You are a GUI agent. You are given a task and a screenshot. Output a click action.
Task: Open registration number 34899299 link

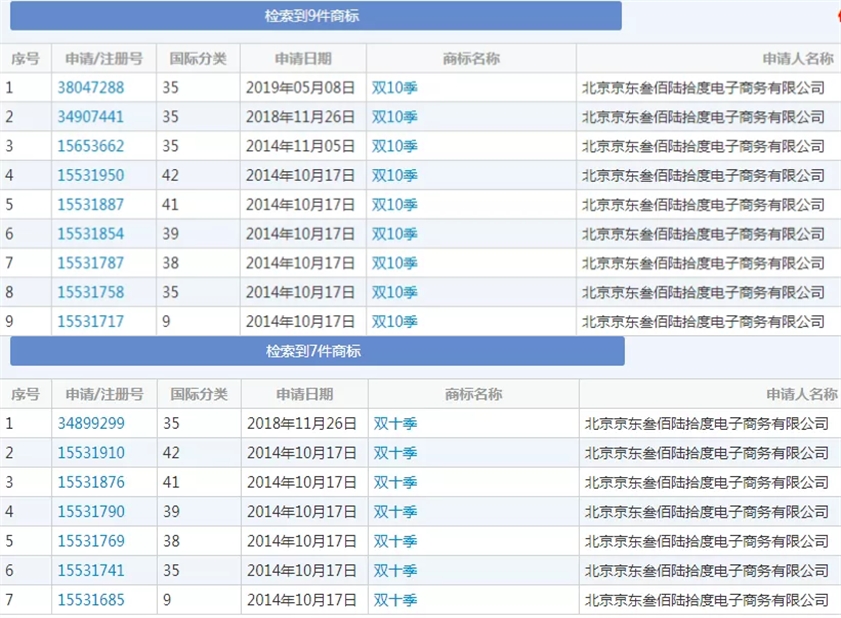coord(91,423)
